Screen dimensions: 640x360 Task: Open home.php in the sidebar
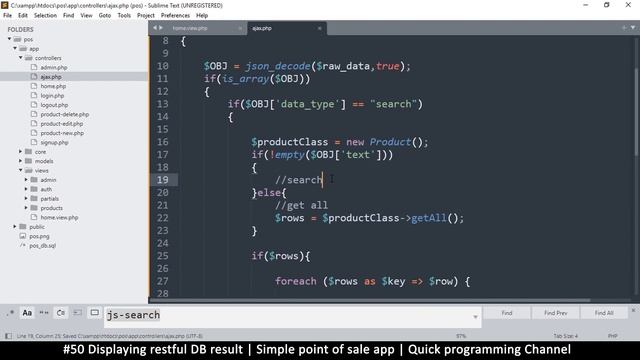(53, 86)
